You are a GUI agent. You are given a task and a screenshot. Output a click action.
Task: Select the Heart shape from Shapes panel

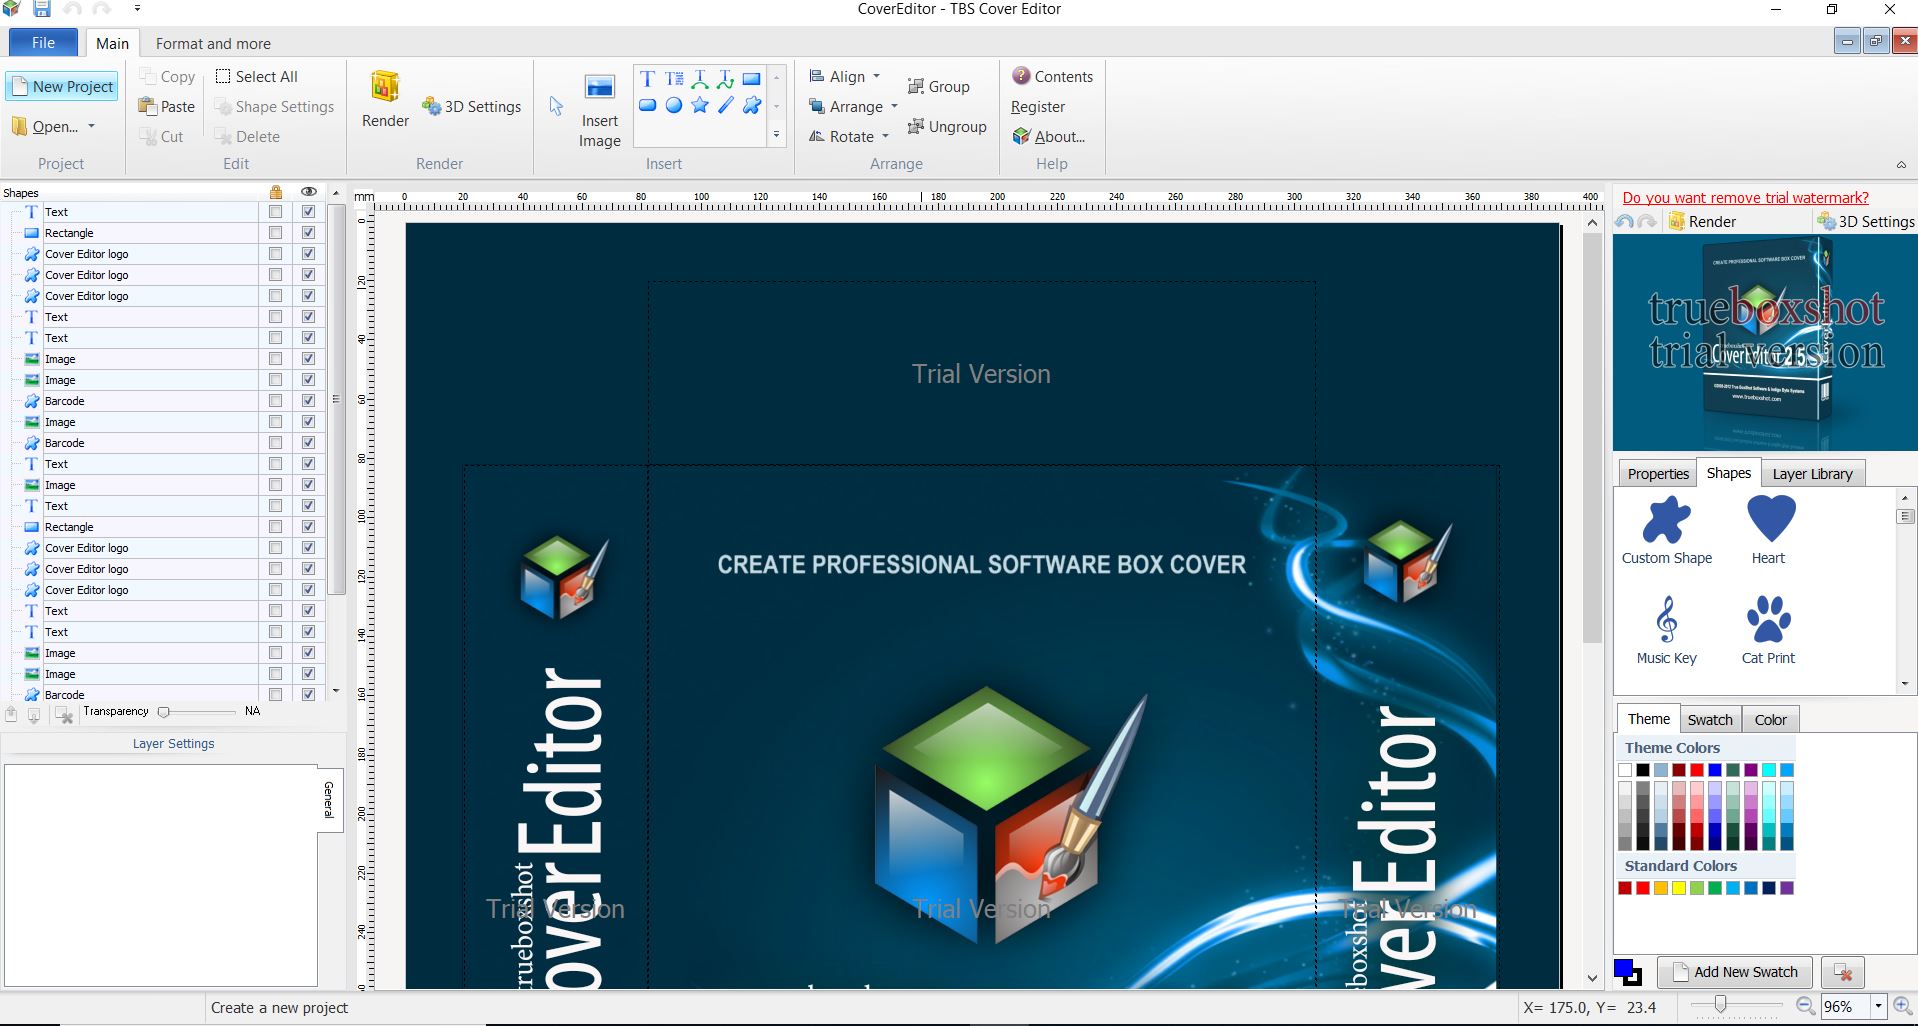coord(1770,520)
